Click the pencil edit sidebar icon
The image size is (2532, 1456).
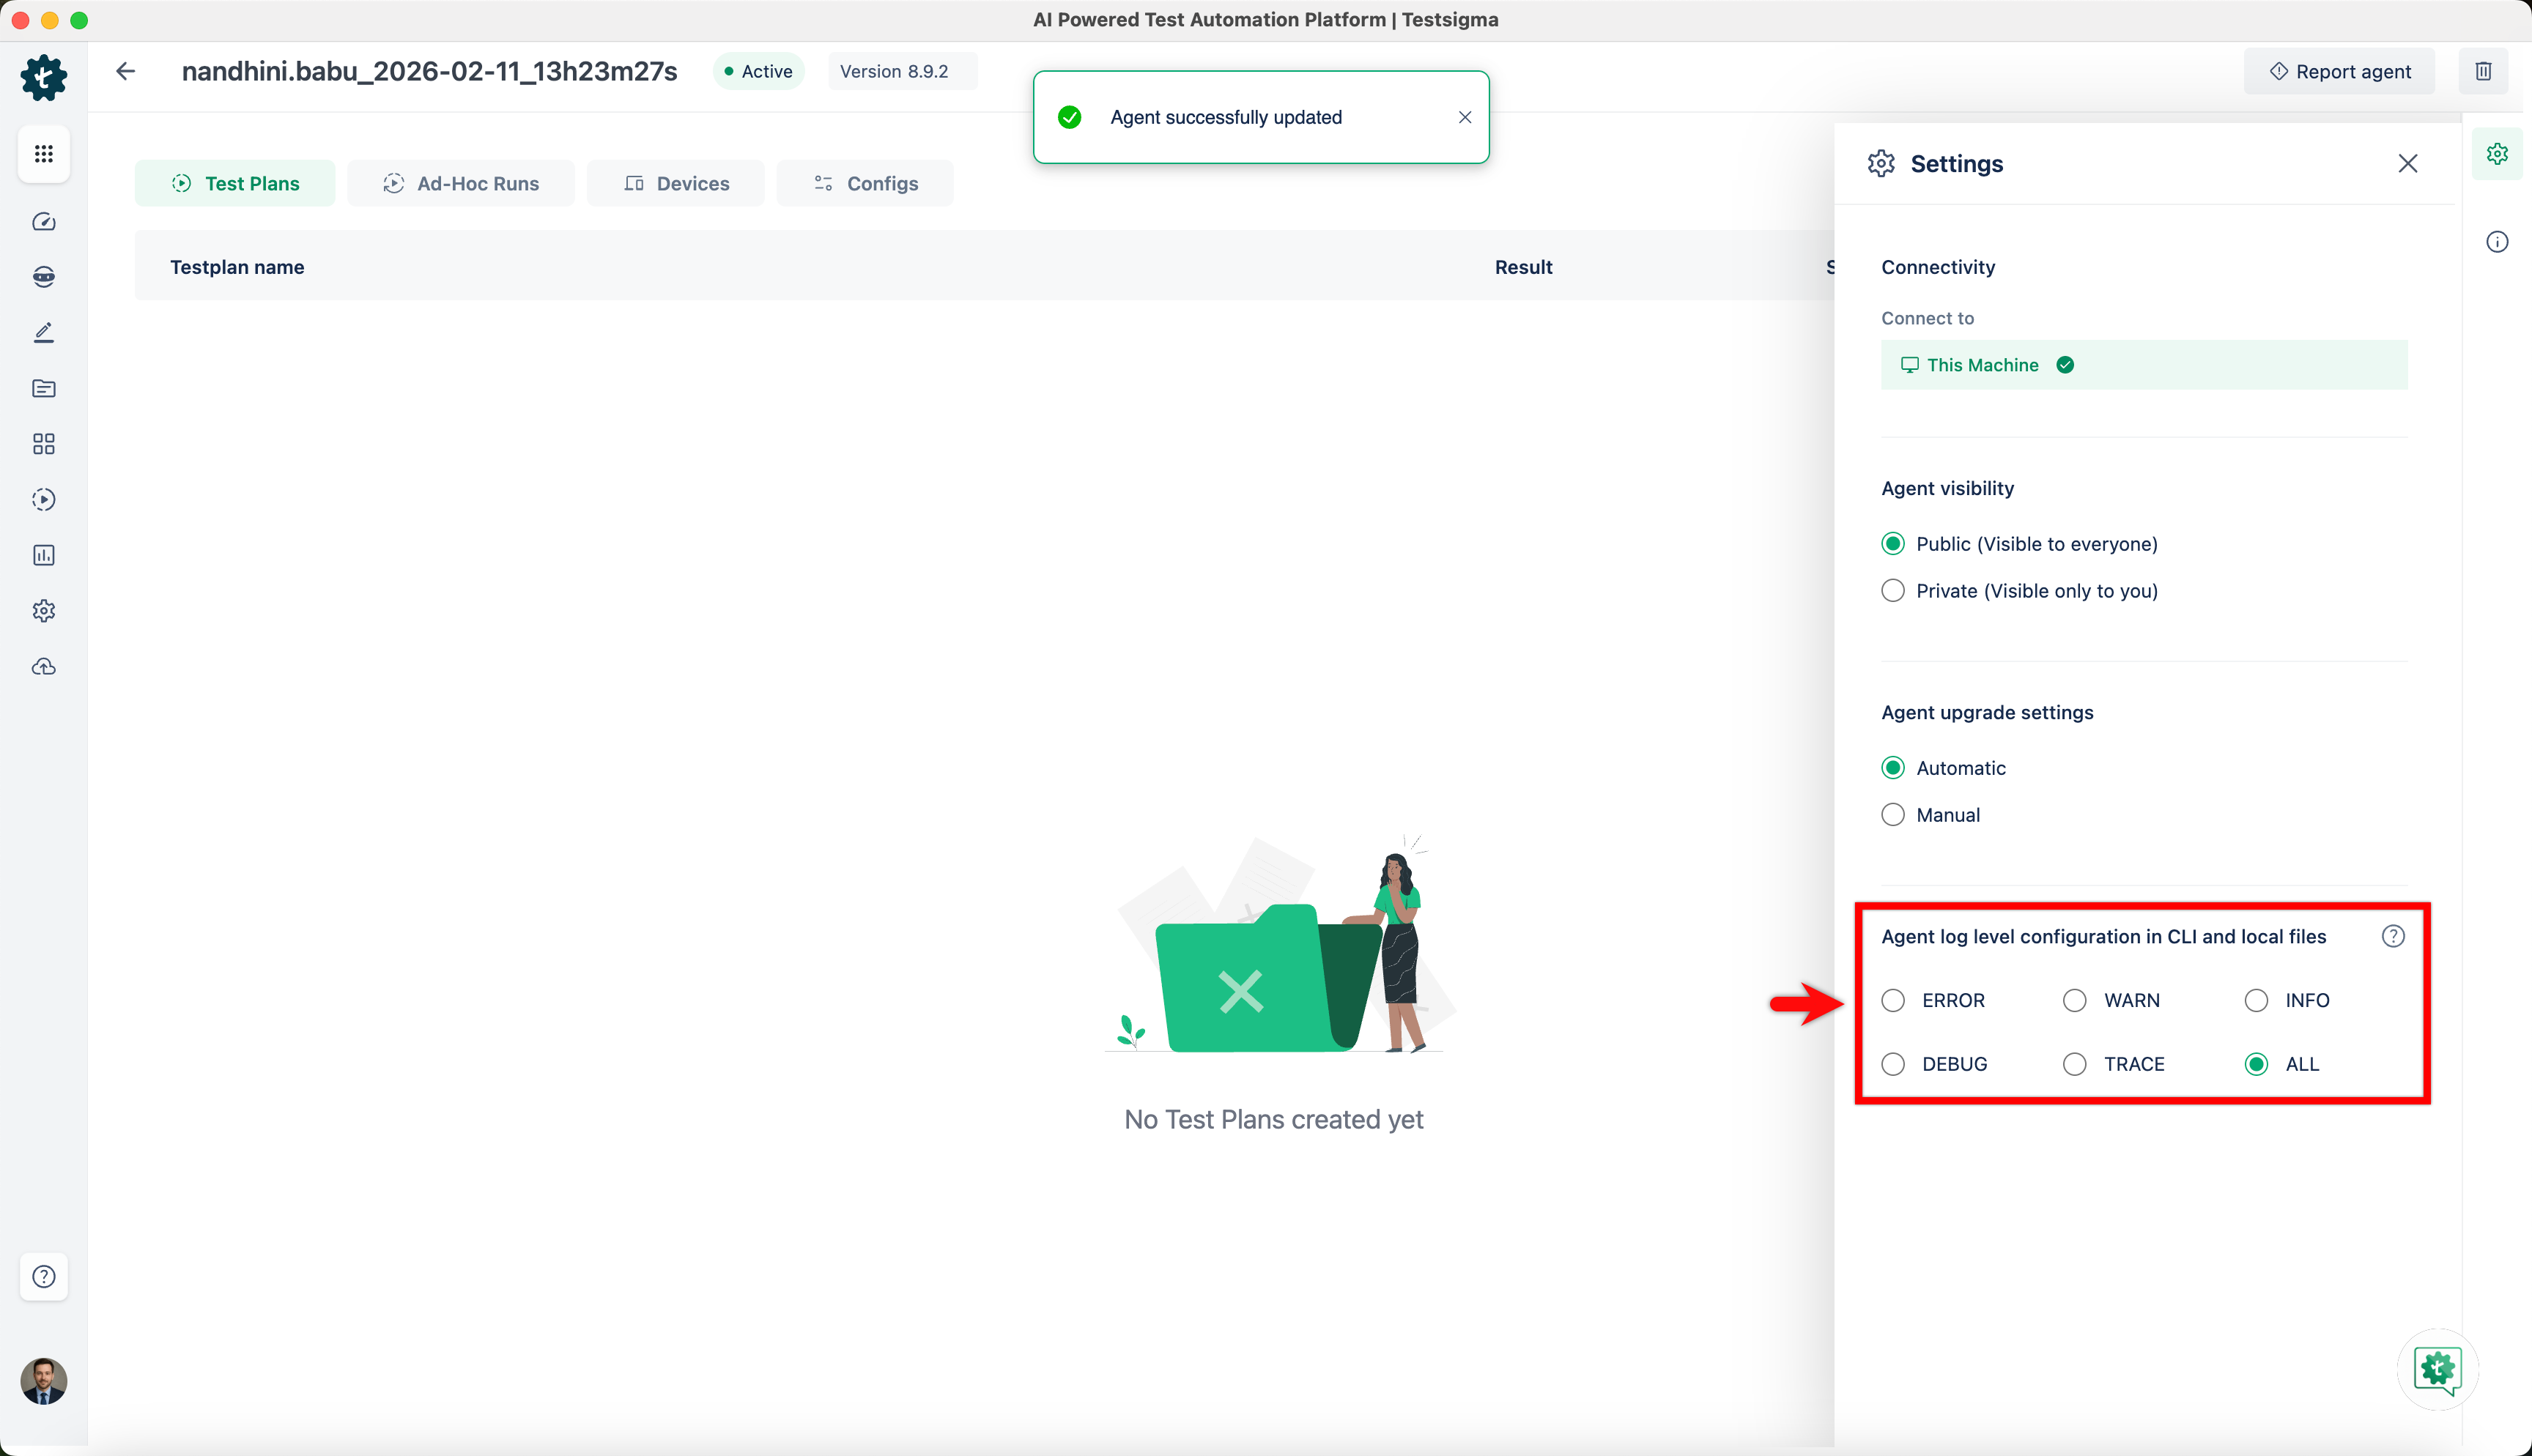tap(43, 333)
